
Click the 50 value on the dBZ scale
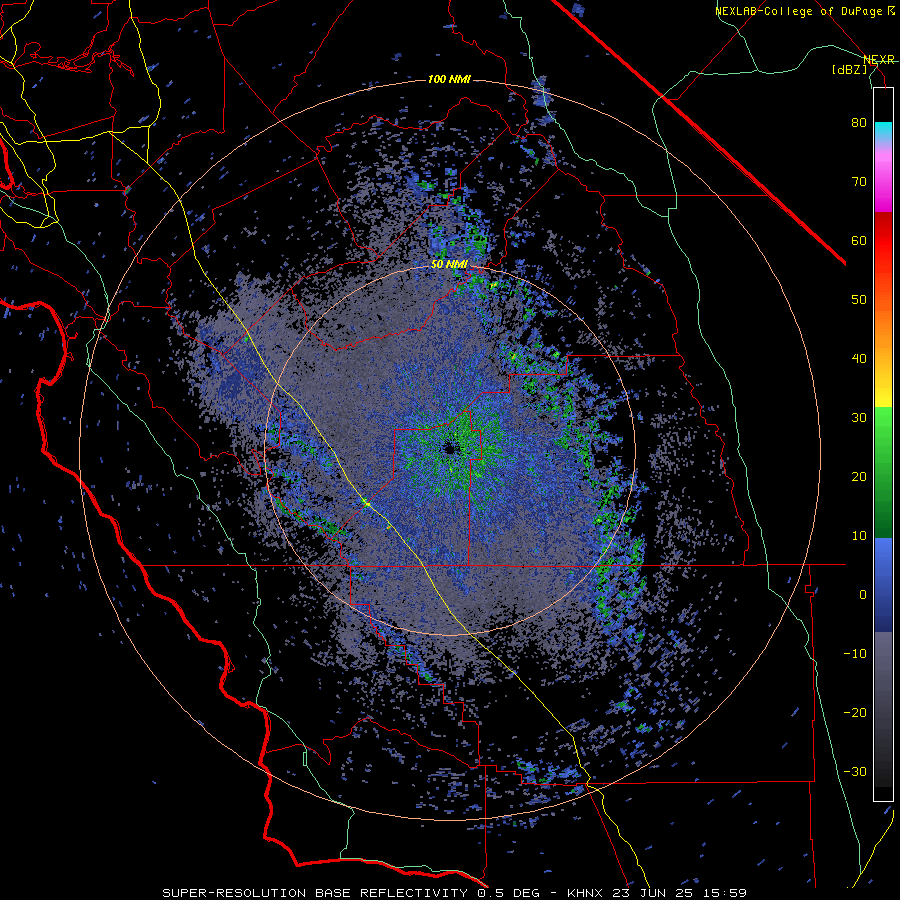click(x=859, y=300)
